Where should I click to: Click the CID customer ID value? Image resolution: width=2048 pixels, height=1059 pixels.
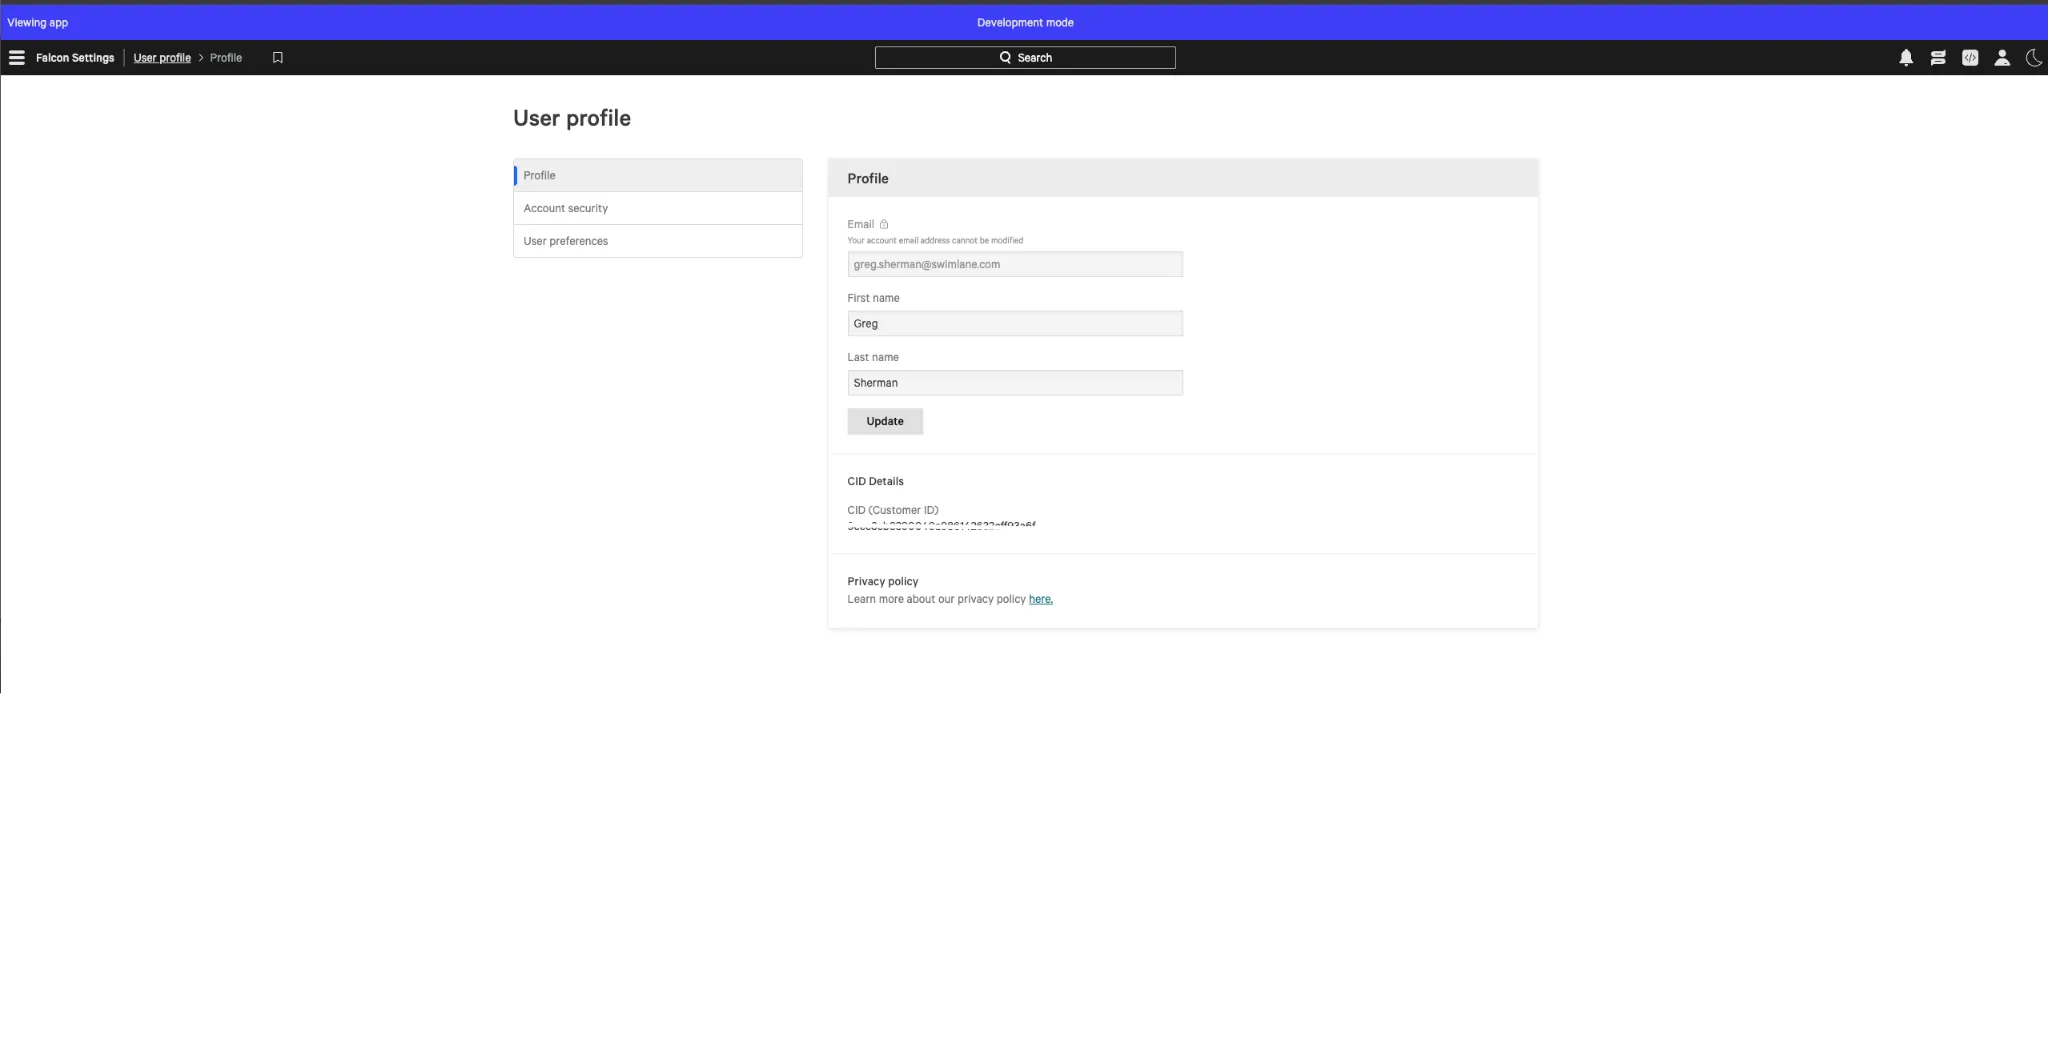pyautogui.click(x=941, y=524)
